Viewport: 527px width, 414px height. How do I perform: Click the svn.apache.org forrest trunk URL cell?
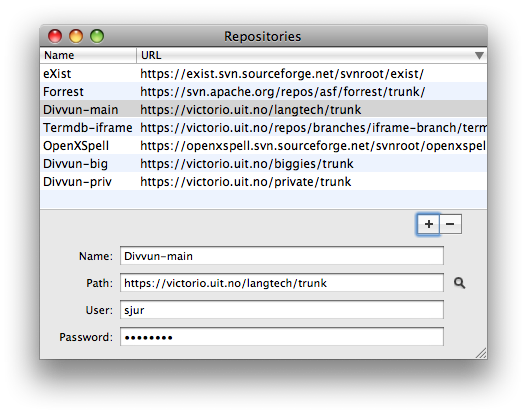click(x=283, y=91)
